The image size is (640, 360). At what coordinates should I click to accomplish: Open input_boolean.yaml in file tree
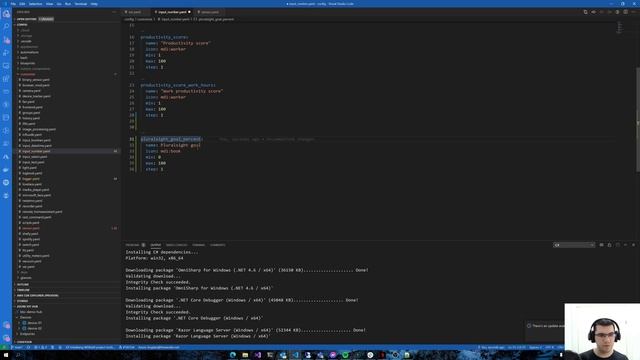[36, 140]
